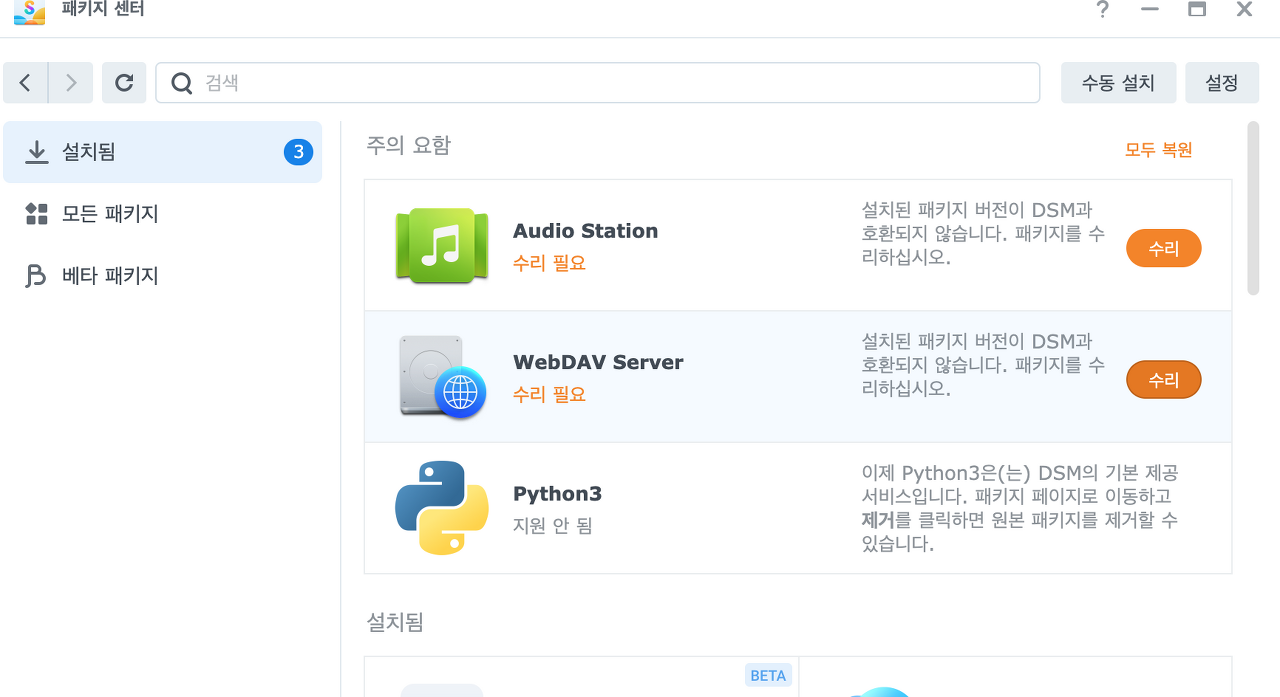Open the Python3 package icon
1280x697 pixels.
tap(441, 508)
